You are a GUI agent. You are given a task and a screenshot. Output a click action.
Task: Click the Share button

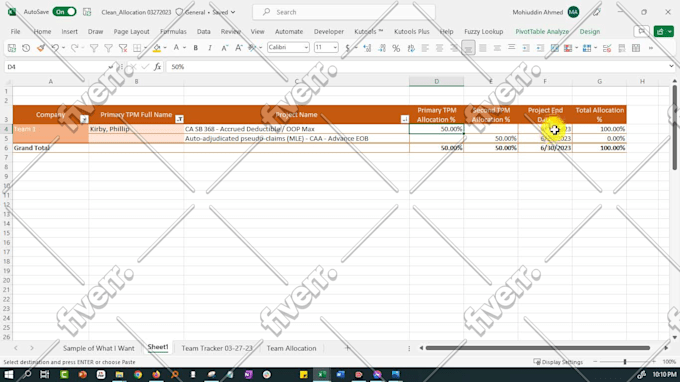click(x=664, y=32)
